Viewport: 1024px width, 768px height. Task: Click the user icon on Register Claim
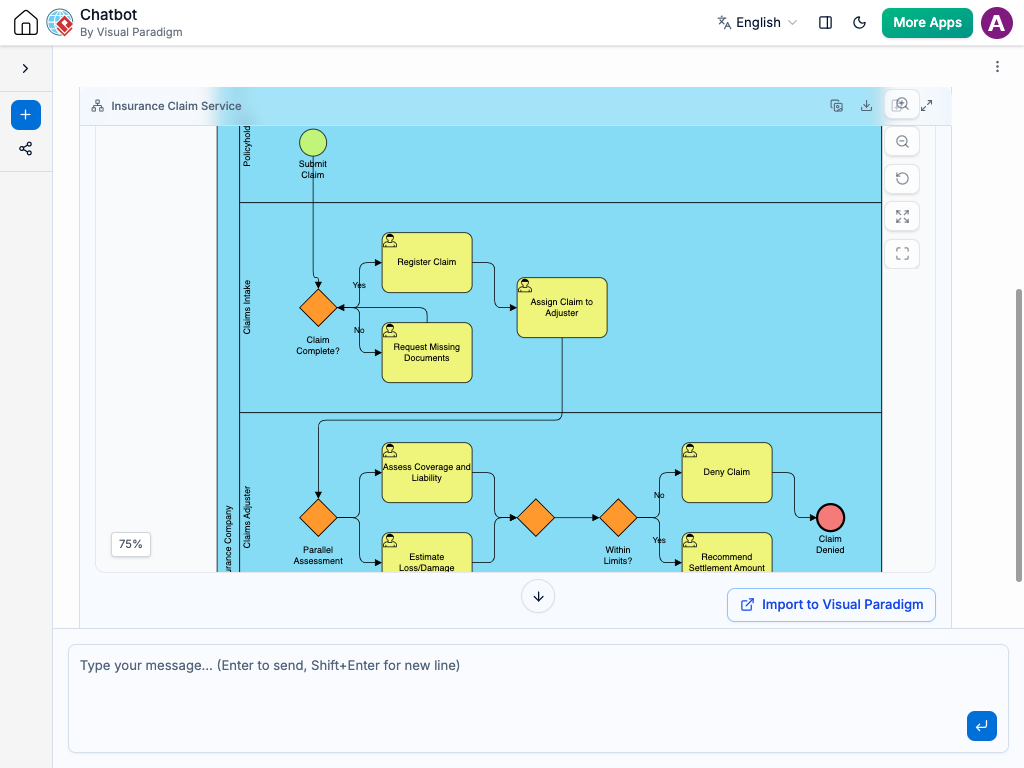tap(390, 241)
